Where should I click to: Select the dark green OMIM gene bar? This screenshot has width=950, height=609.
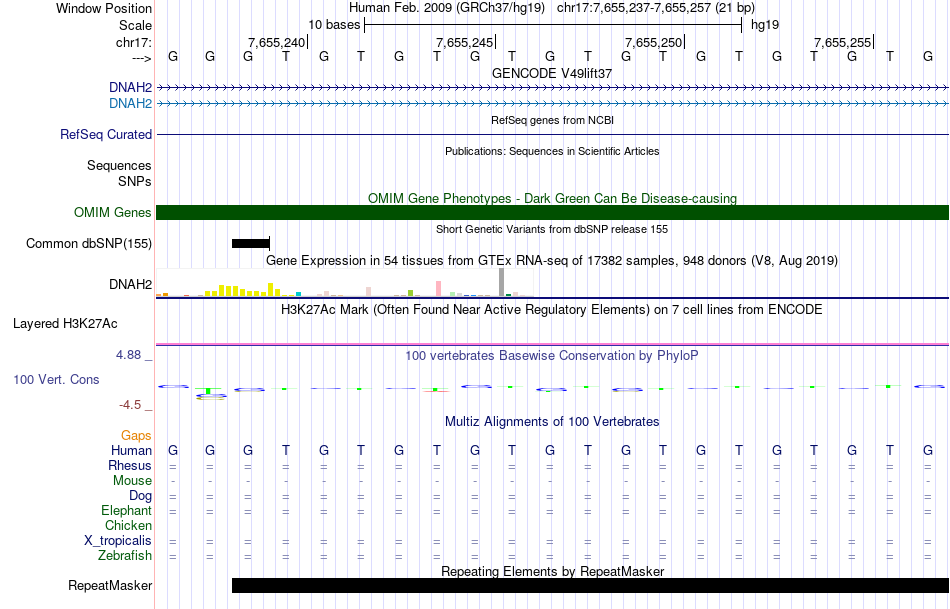553,213
